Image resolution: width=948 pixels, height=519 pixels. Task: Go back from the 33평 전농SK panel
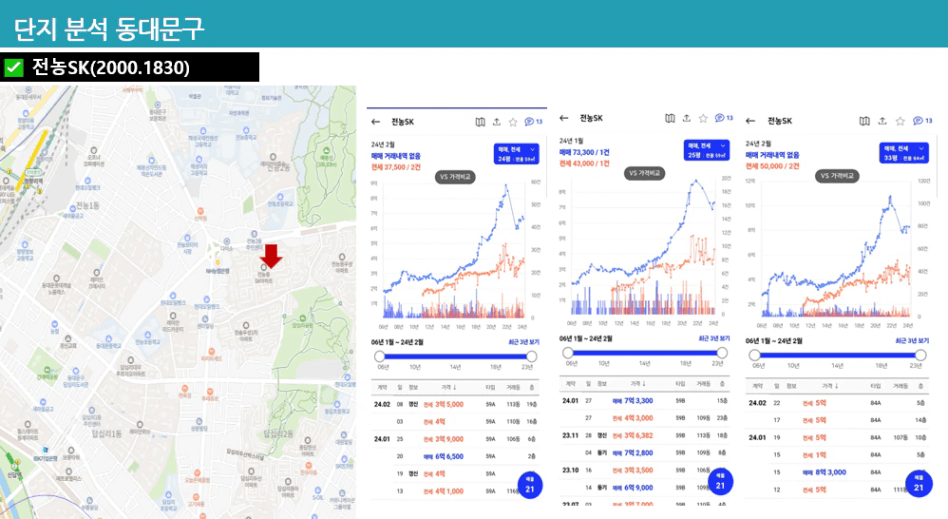tap(750, 121)
